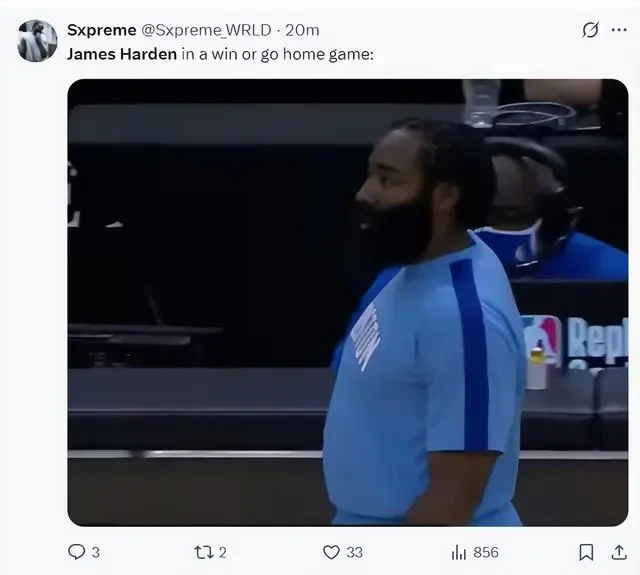The height and width of the screenshot is (575, 640).
Task: Play the embedded basketball video
Action: (x=348, y=302)
